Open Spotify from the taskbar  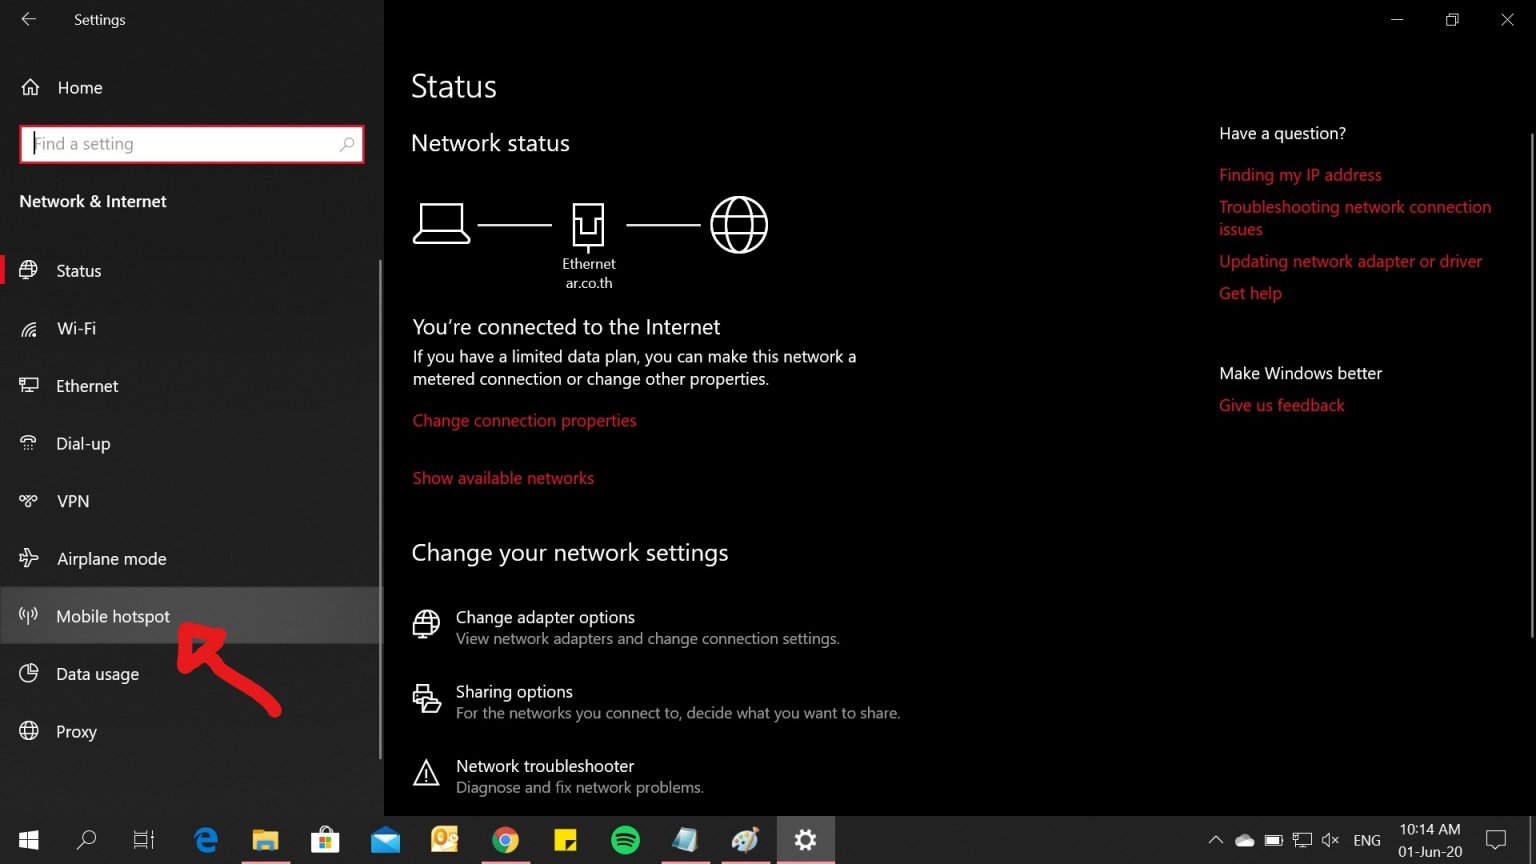(x=625, y=840)
